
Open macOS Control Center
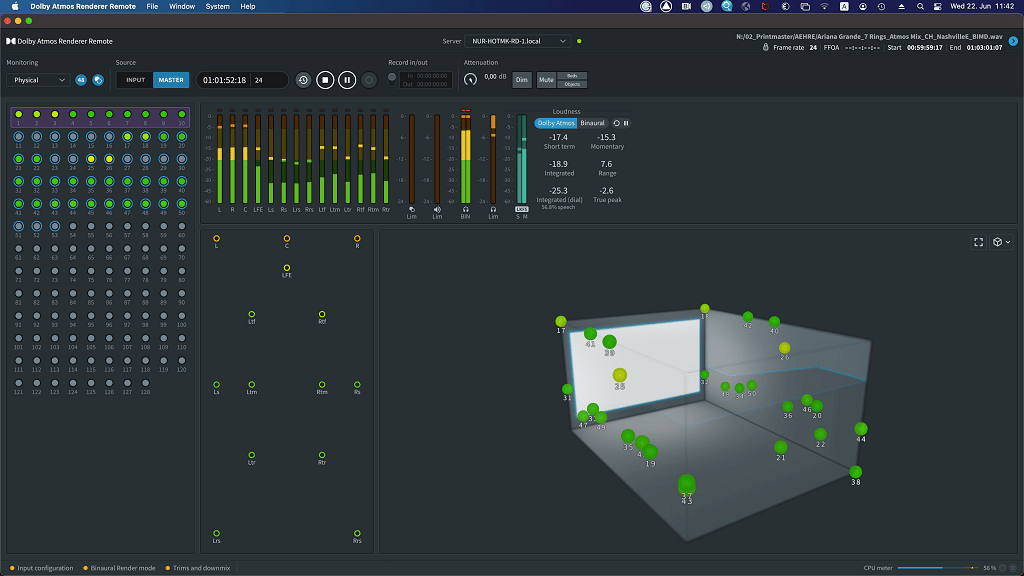click(x=937, y=7)
